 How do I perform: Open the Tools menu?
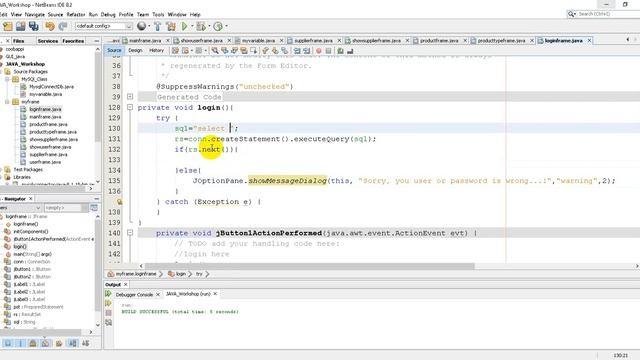pyautogui.click(x=158, y=14)
